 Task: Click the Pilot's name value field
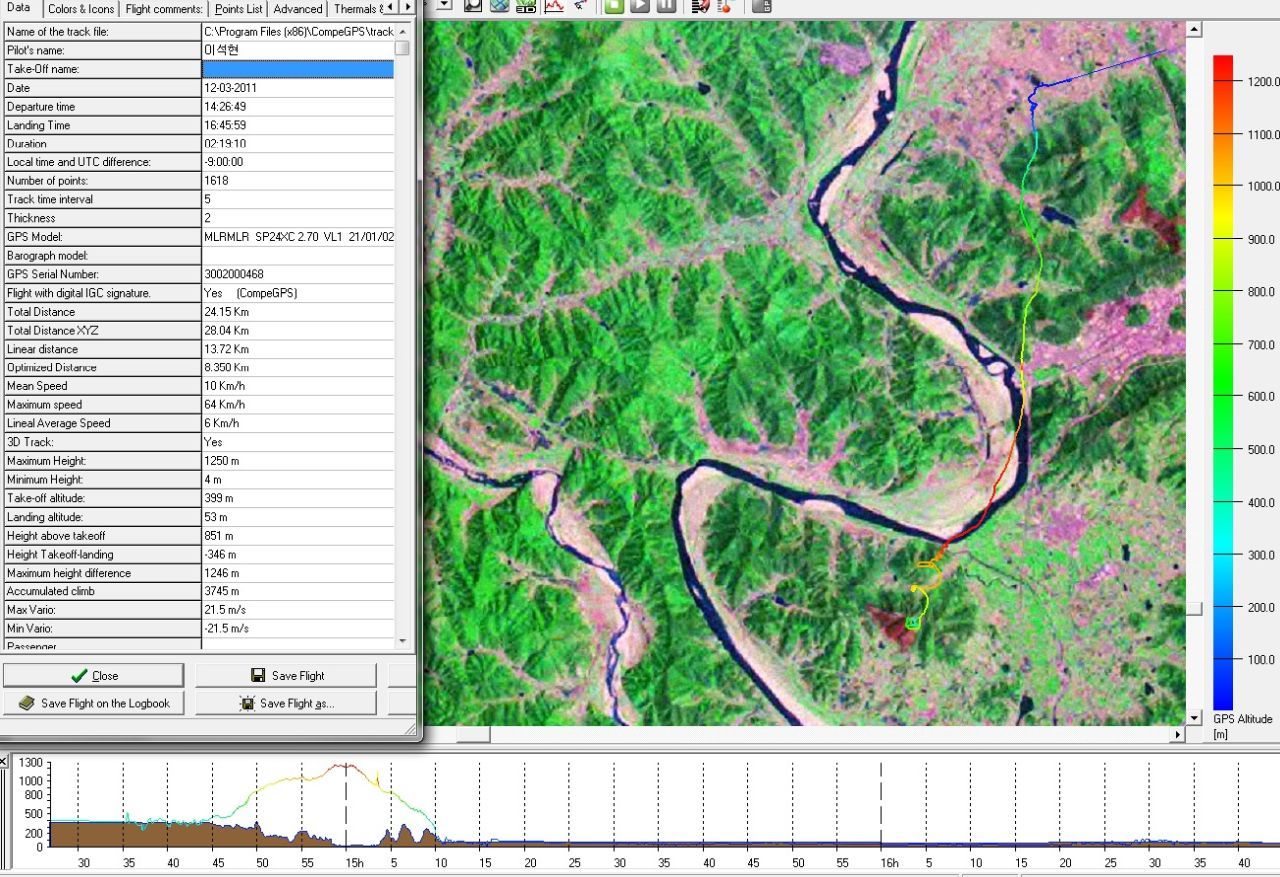(x=298, y=50)
